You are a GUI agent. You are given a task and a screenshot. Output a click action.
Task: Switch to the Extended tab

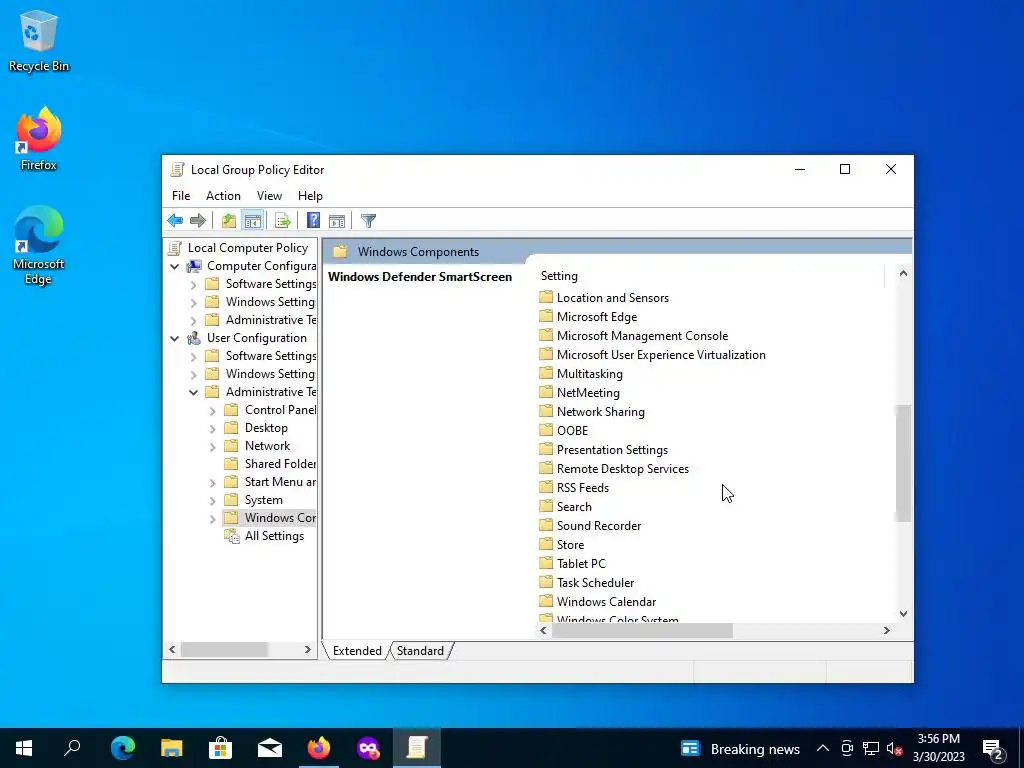click(357, 651)
